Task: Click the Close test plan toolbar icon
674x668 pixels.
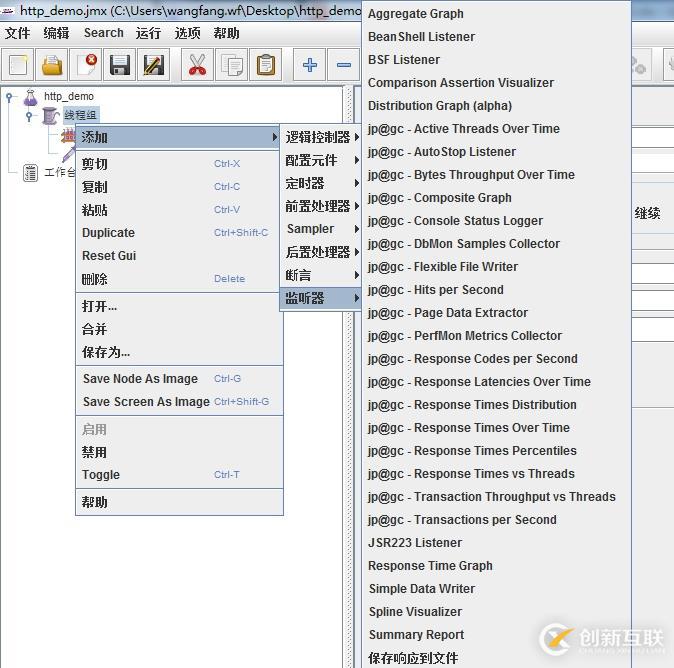Action: [x=86, y=65]
